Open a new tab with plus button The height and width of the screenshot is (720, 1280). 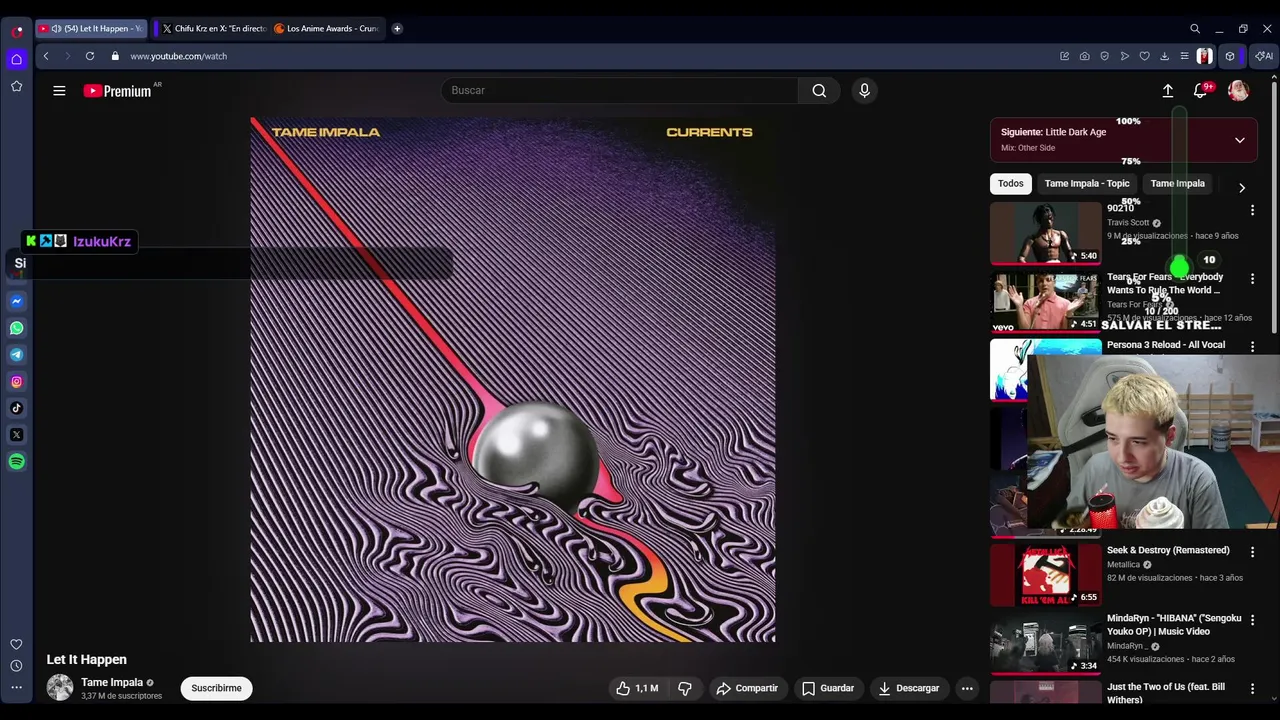click(x=397, y=29)
